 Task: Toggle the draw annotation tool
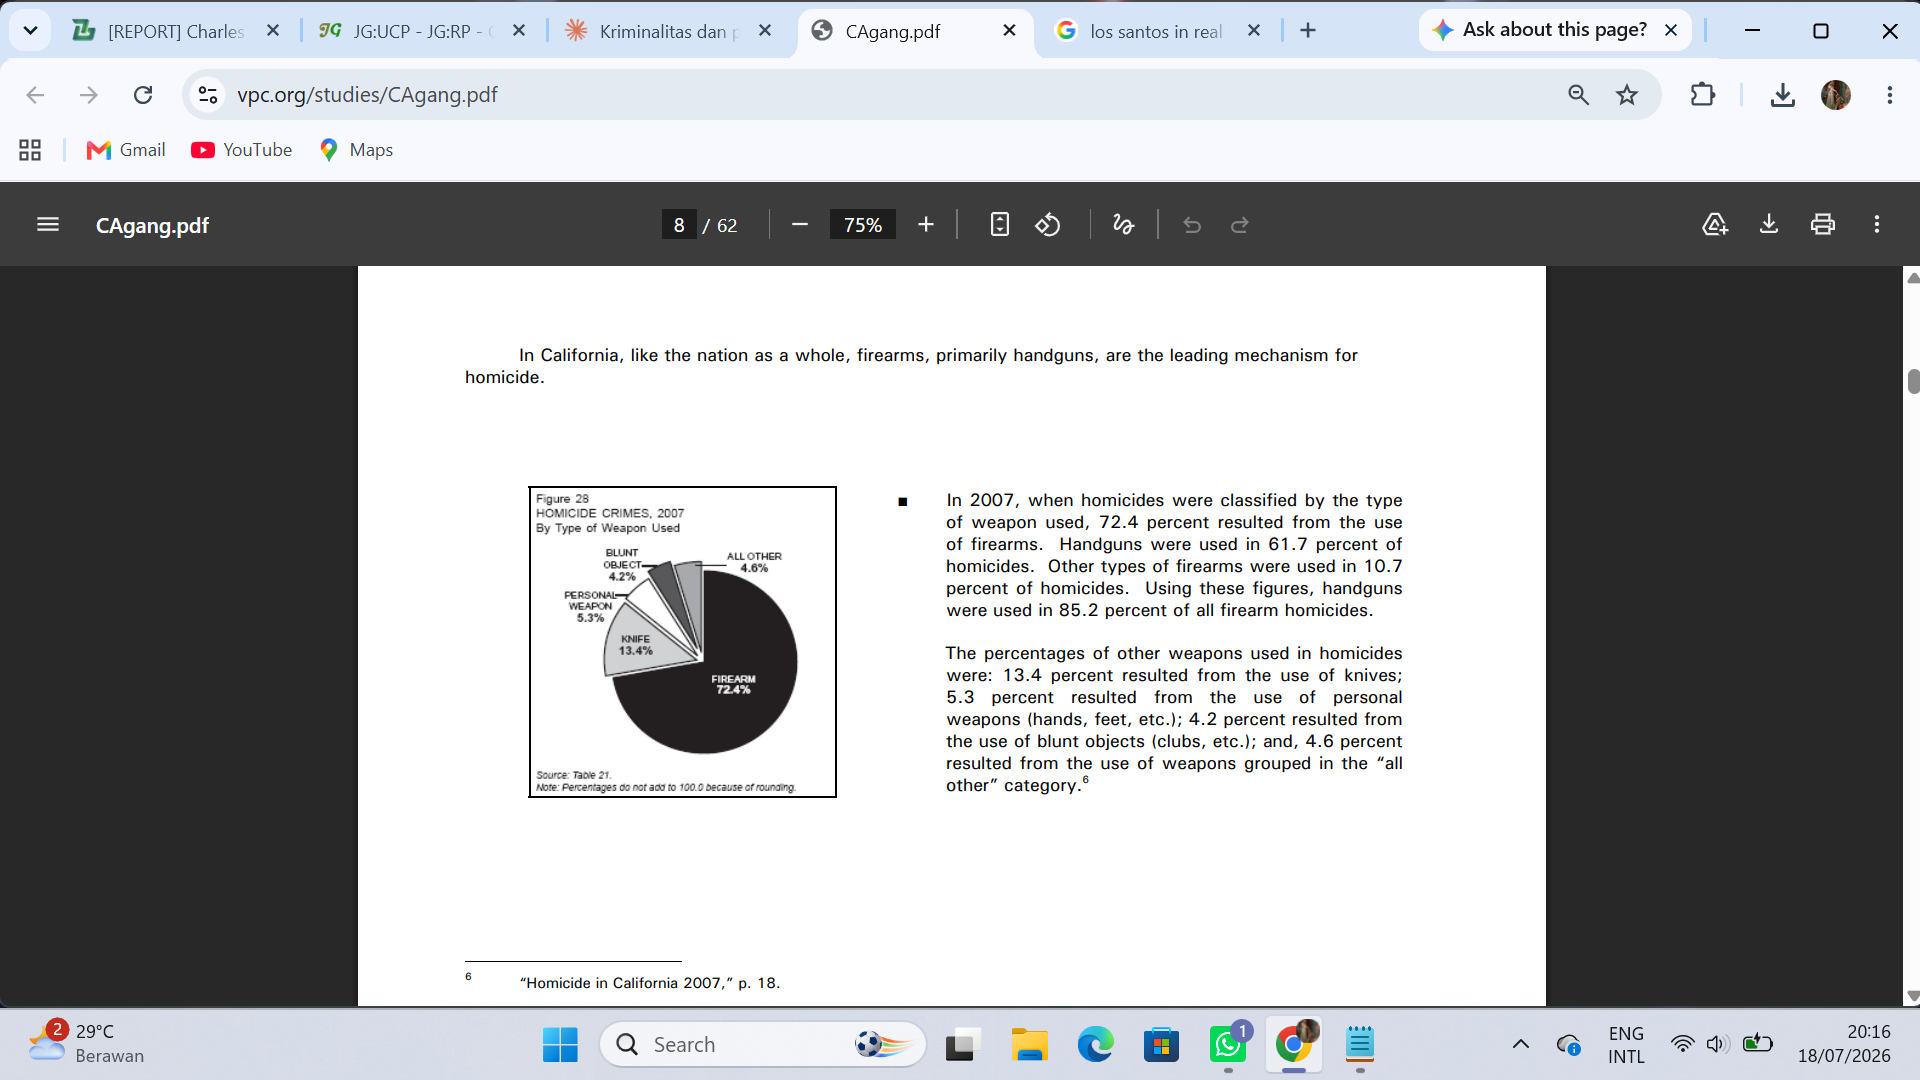1124,225
